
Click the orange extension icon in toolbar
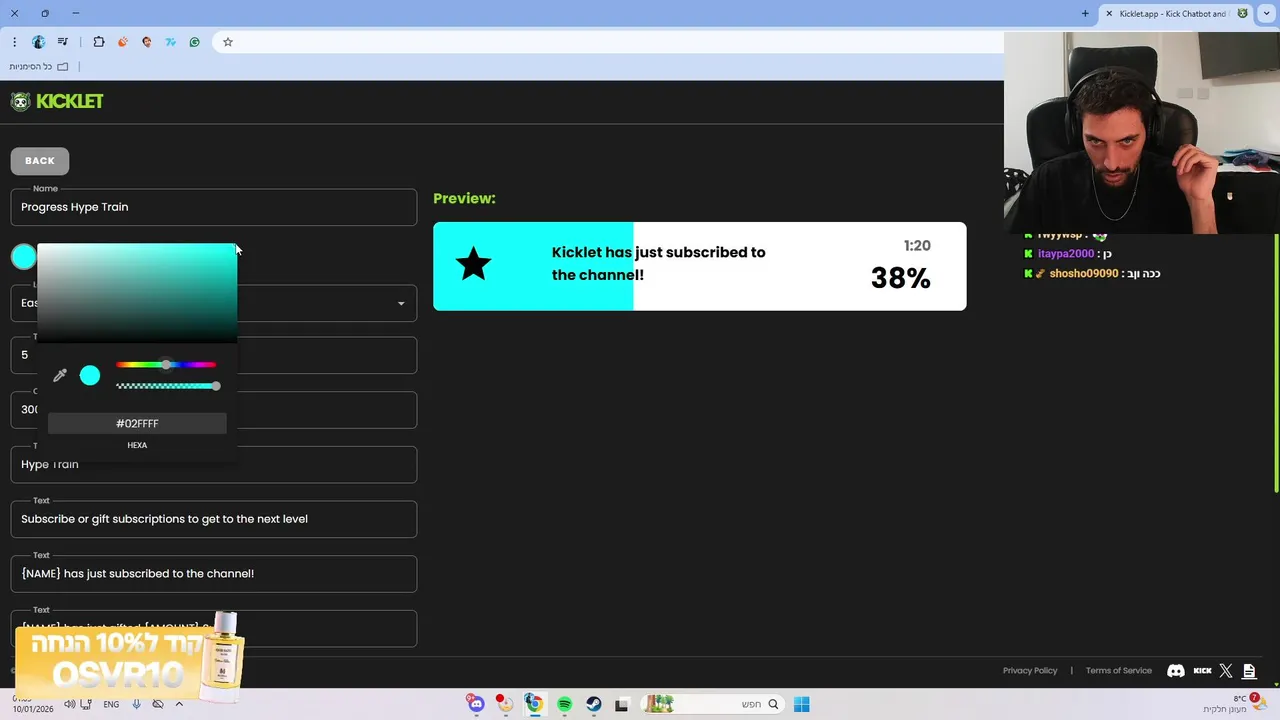[123, 42]
